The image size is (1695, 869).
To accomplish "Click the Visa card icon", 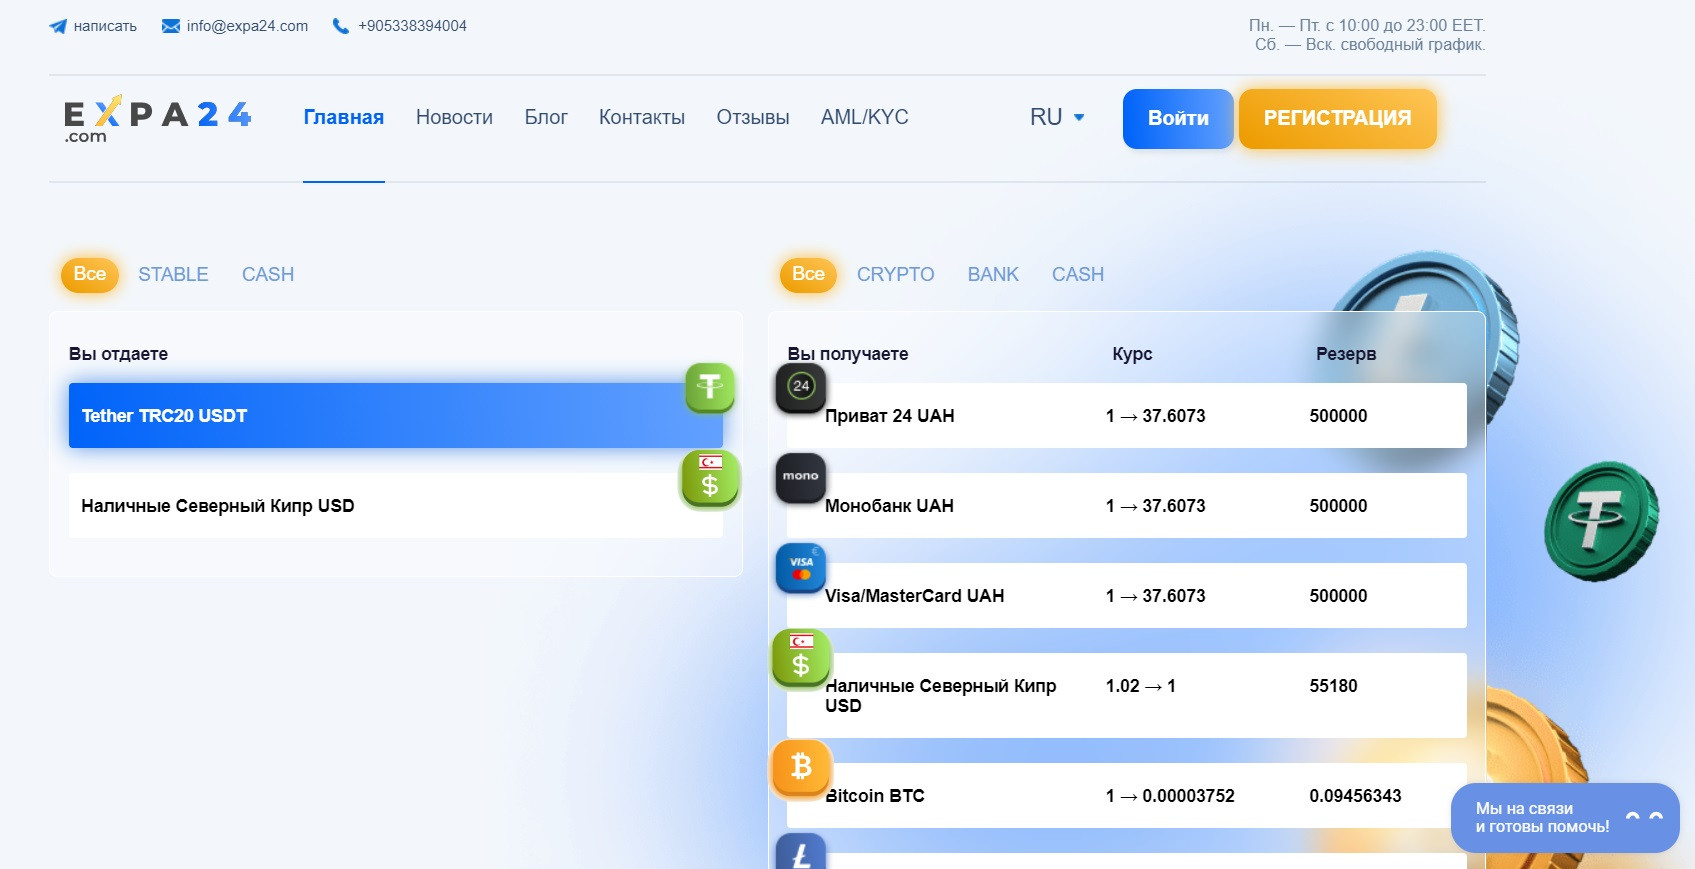I will click(801, 568).
